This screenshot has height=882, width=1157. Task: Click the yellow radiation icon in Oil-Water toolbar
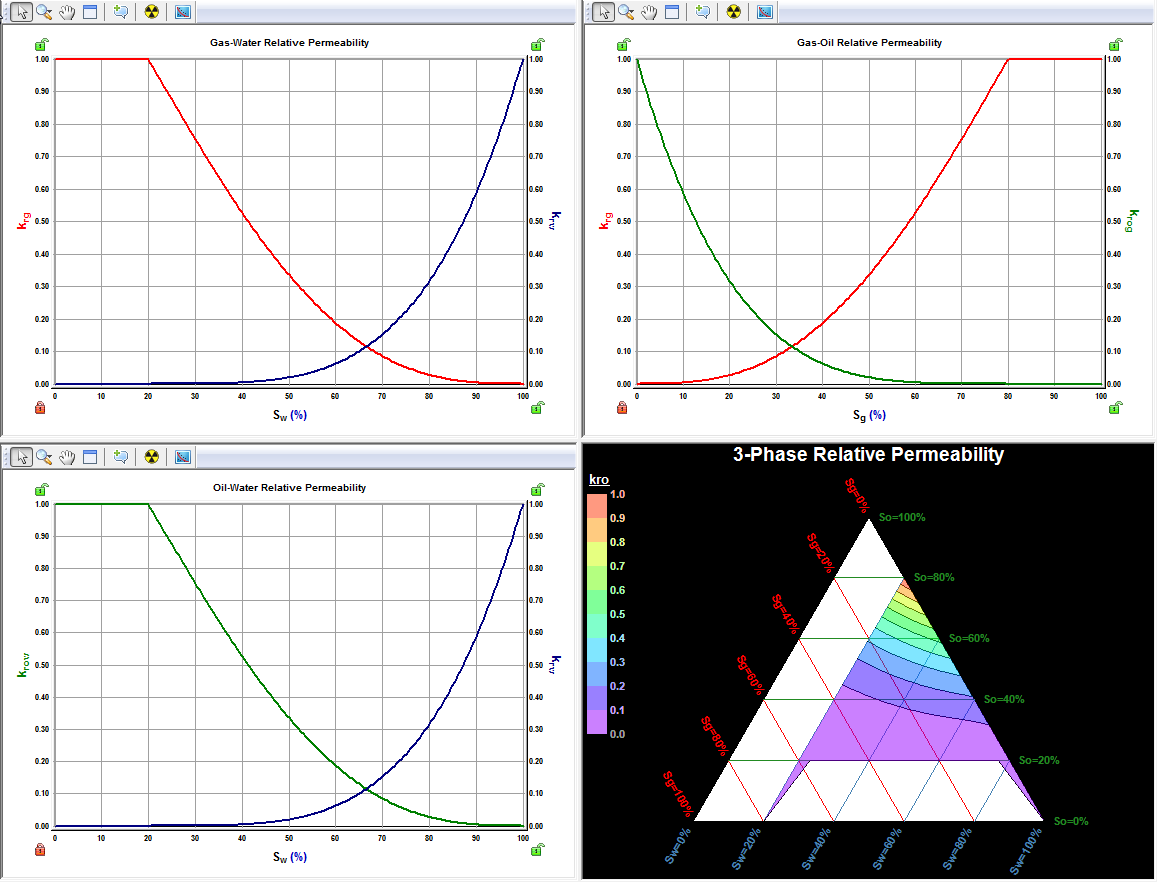click(x=151, y=457)
